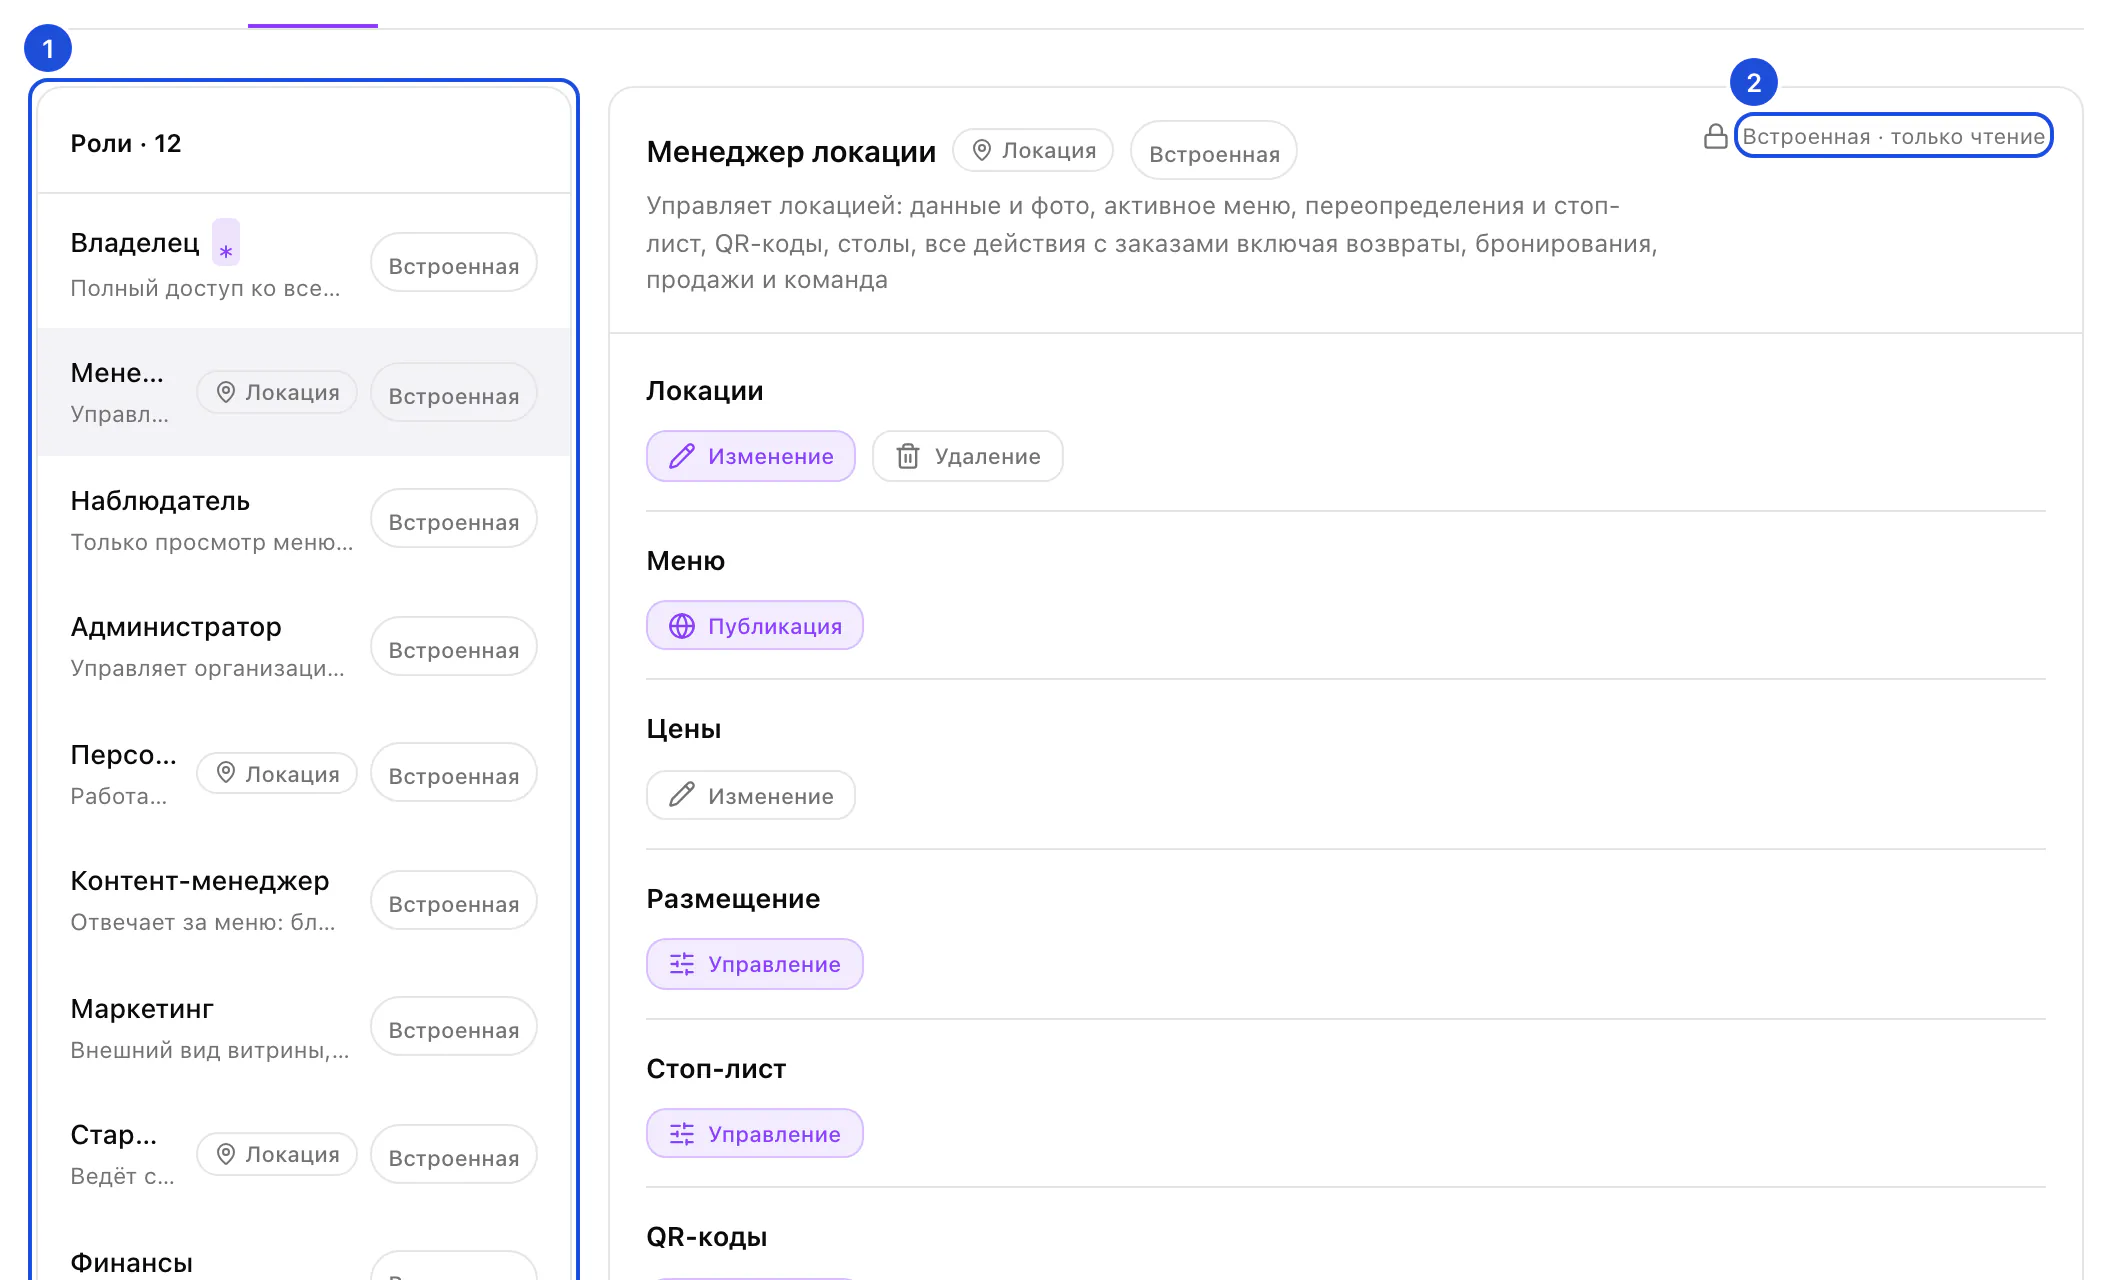Click the 'QR-коды' section heading
Viewport: 2108px width, 1280px height.
tap(707, 1237)
